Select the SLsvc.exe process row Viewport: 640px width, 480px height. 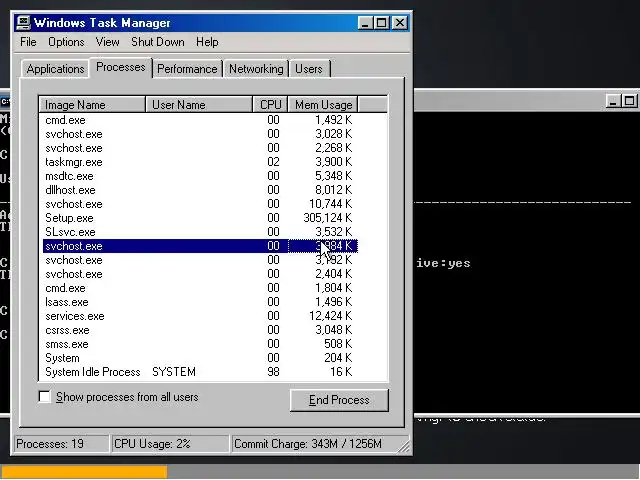click(200, 232)
